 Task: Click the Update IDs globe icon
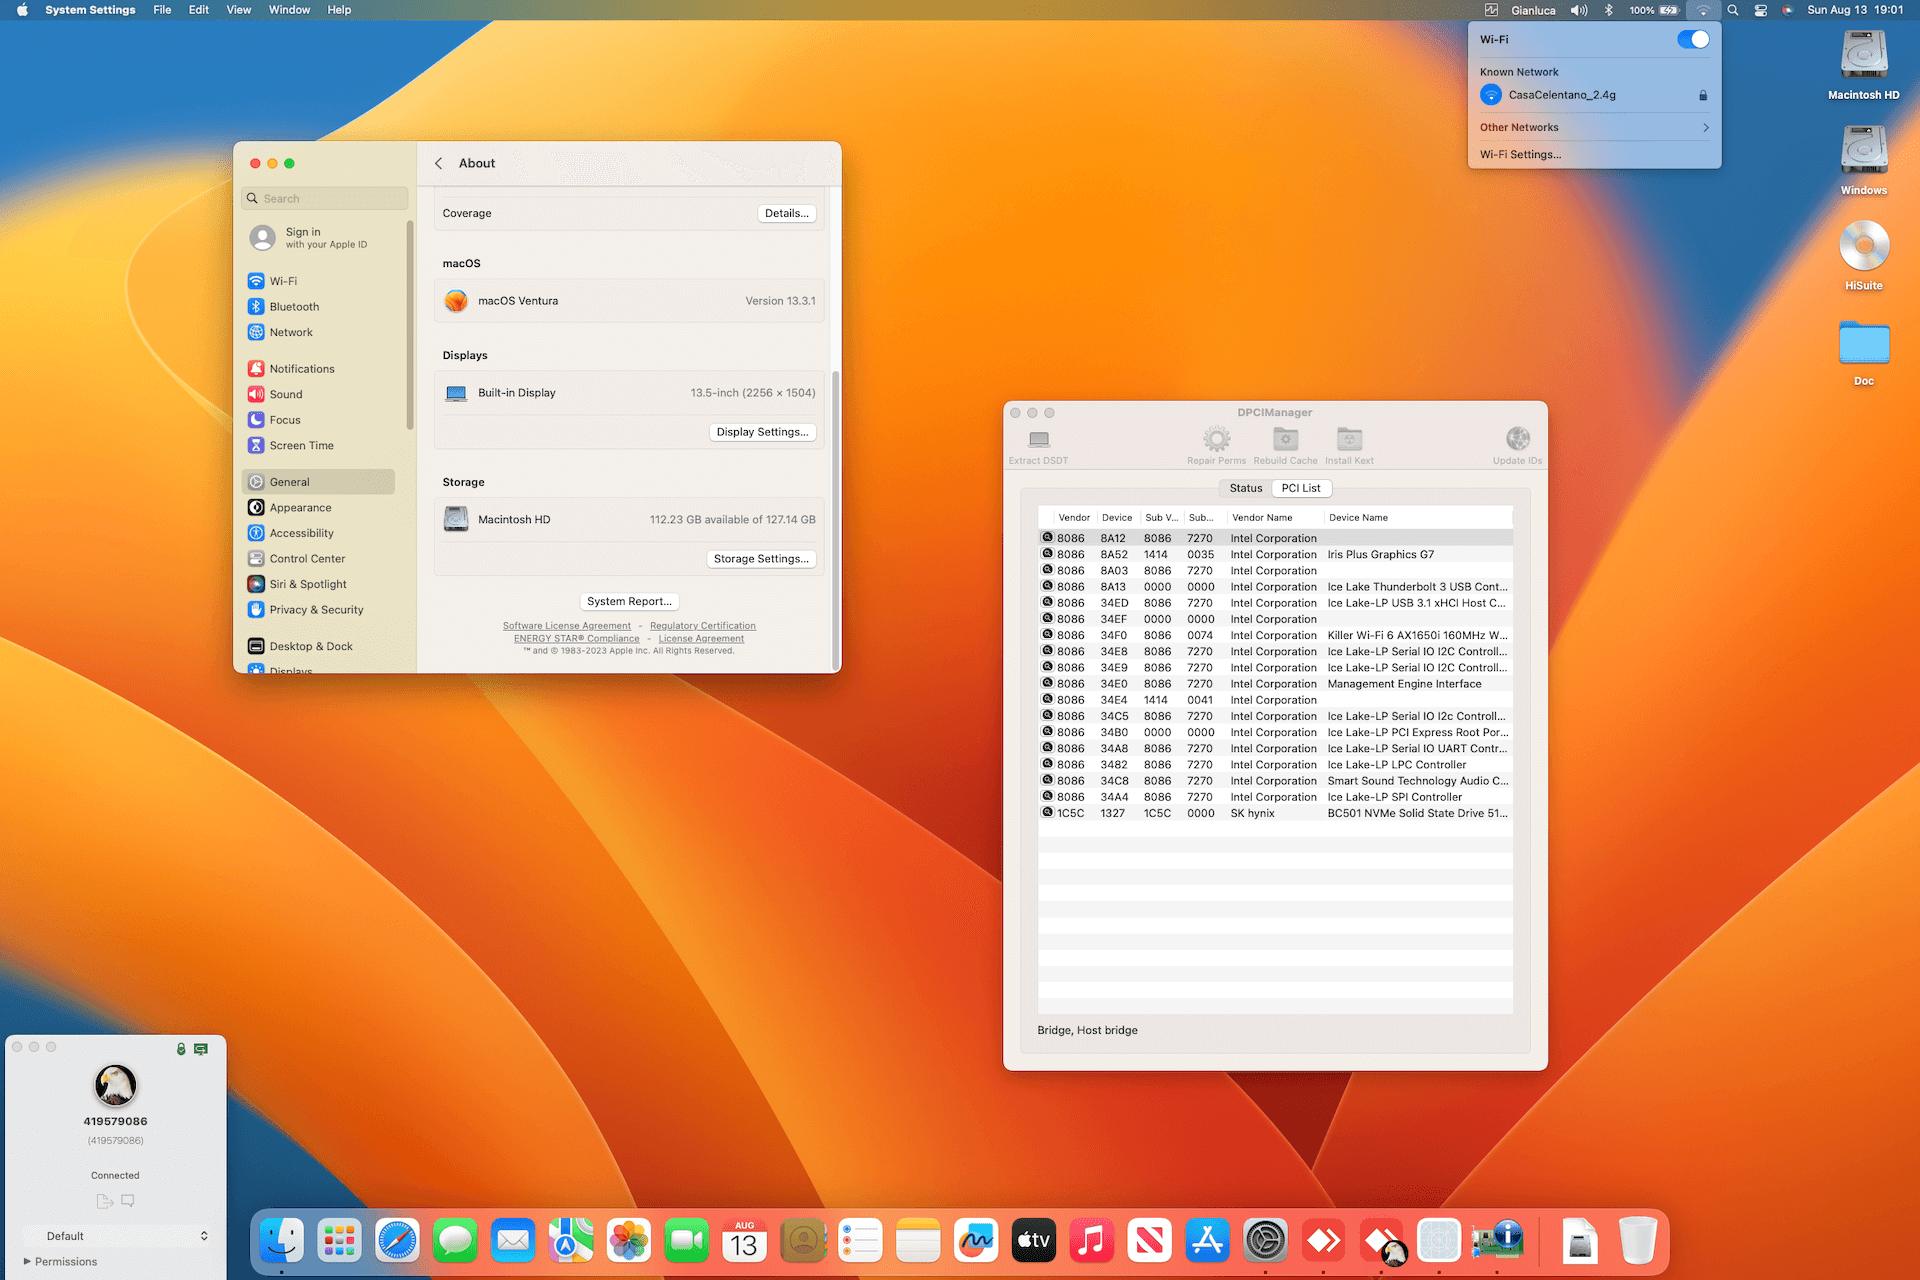pos(1517,440)
